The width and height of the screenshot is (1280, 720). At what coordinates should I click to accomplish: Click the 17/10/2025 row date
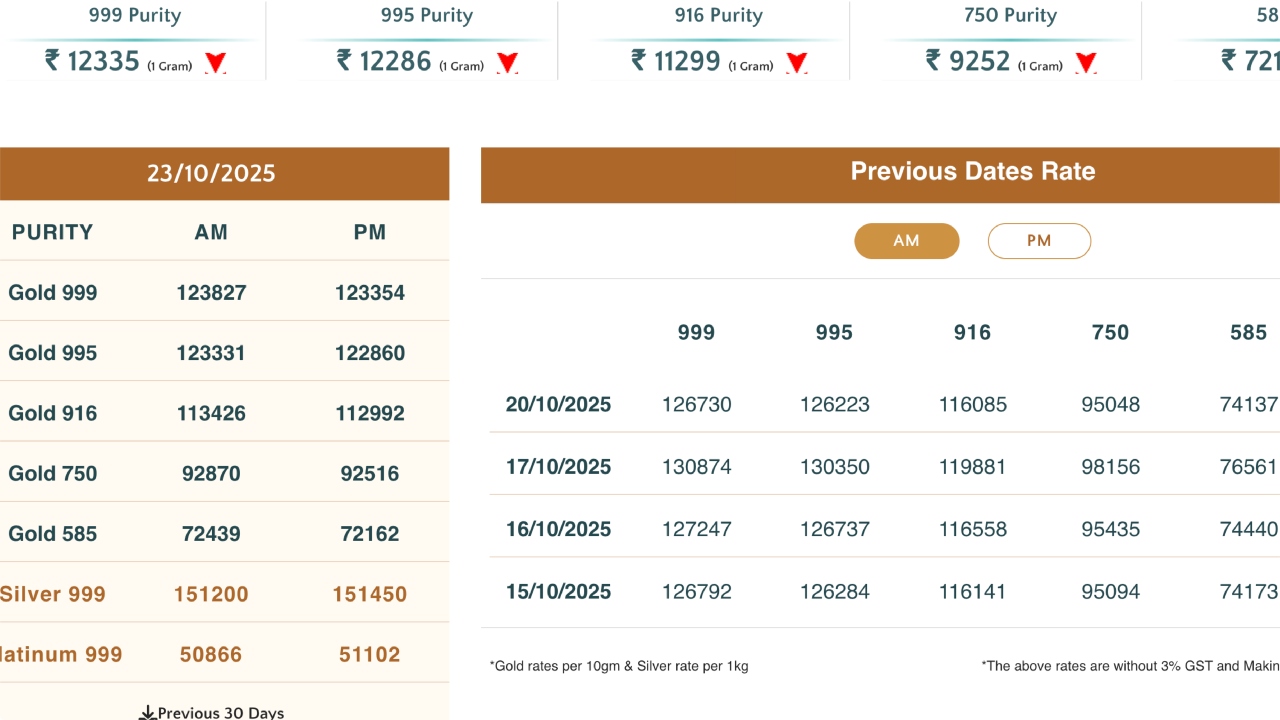pyautogui.click(x=558, y=467)
